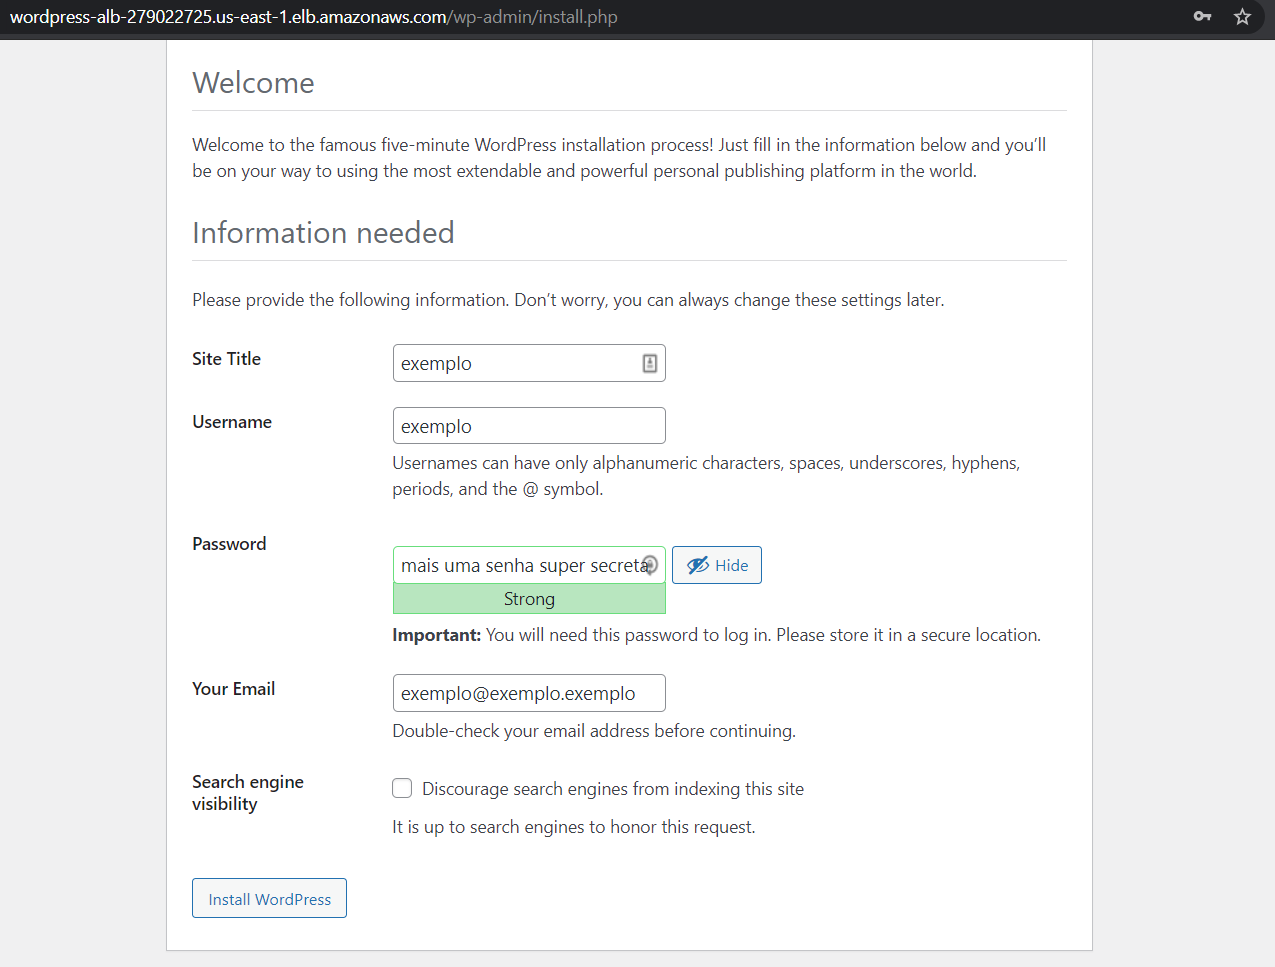This screenshot has width=1275, height=967.
Task: Click the Password label
Action: (x=229, y=544)
